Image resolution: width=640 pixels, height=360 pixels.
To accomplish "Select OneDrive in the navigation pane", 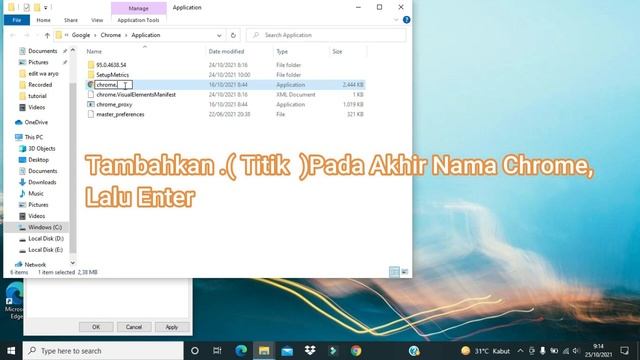I will (36, 122).
